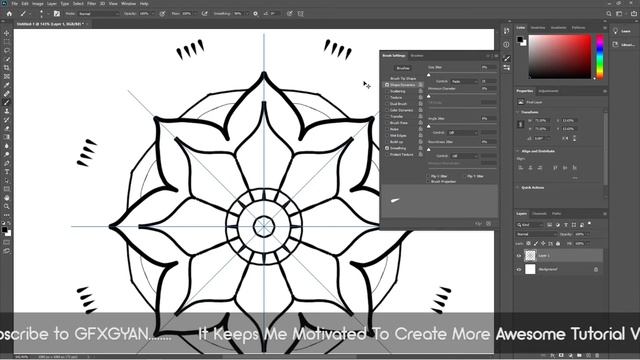Screen dimensions: 640x360
Task: Open the Libraries panel icon
Action: [616, 44]
